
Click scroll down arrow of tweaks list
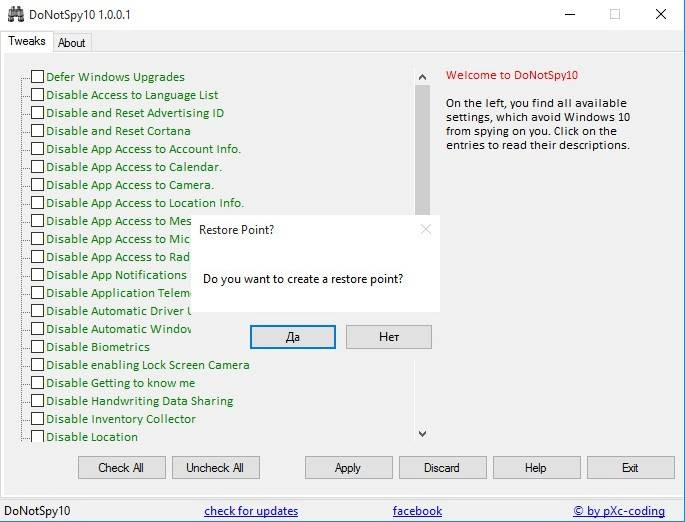(x=422, y=433)
